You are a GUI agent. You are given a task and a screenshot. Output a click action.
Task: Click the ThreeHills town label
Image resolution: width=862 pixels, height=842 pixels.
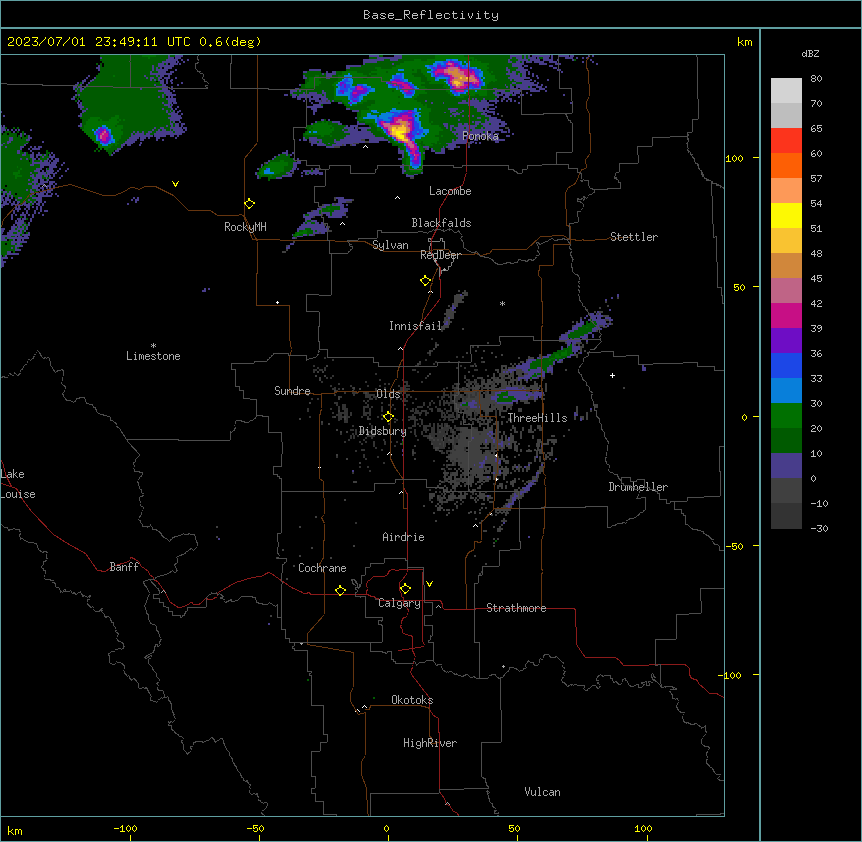click(x=537, y=418)
